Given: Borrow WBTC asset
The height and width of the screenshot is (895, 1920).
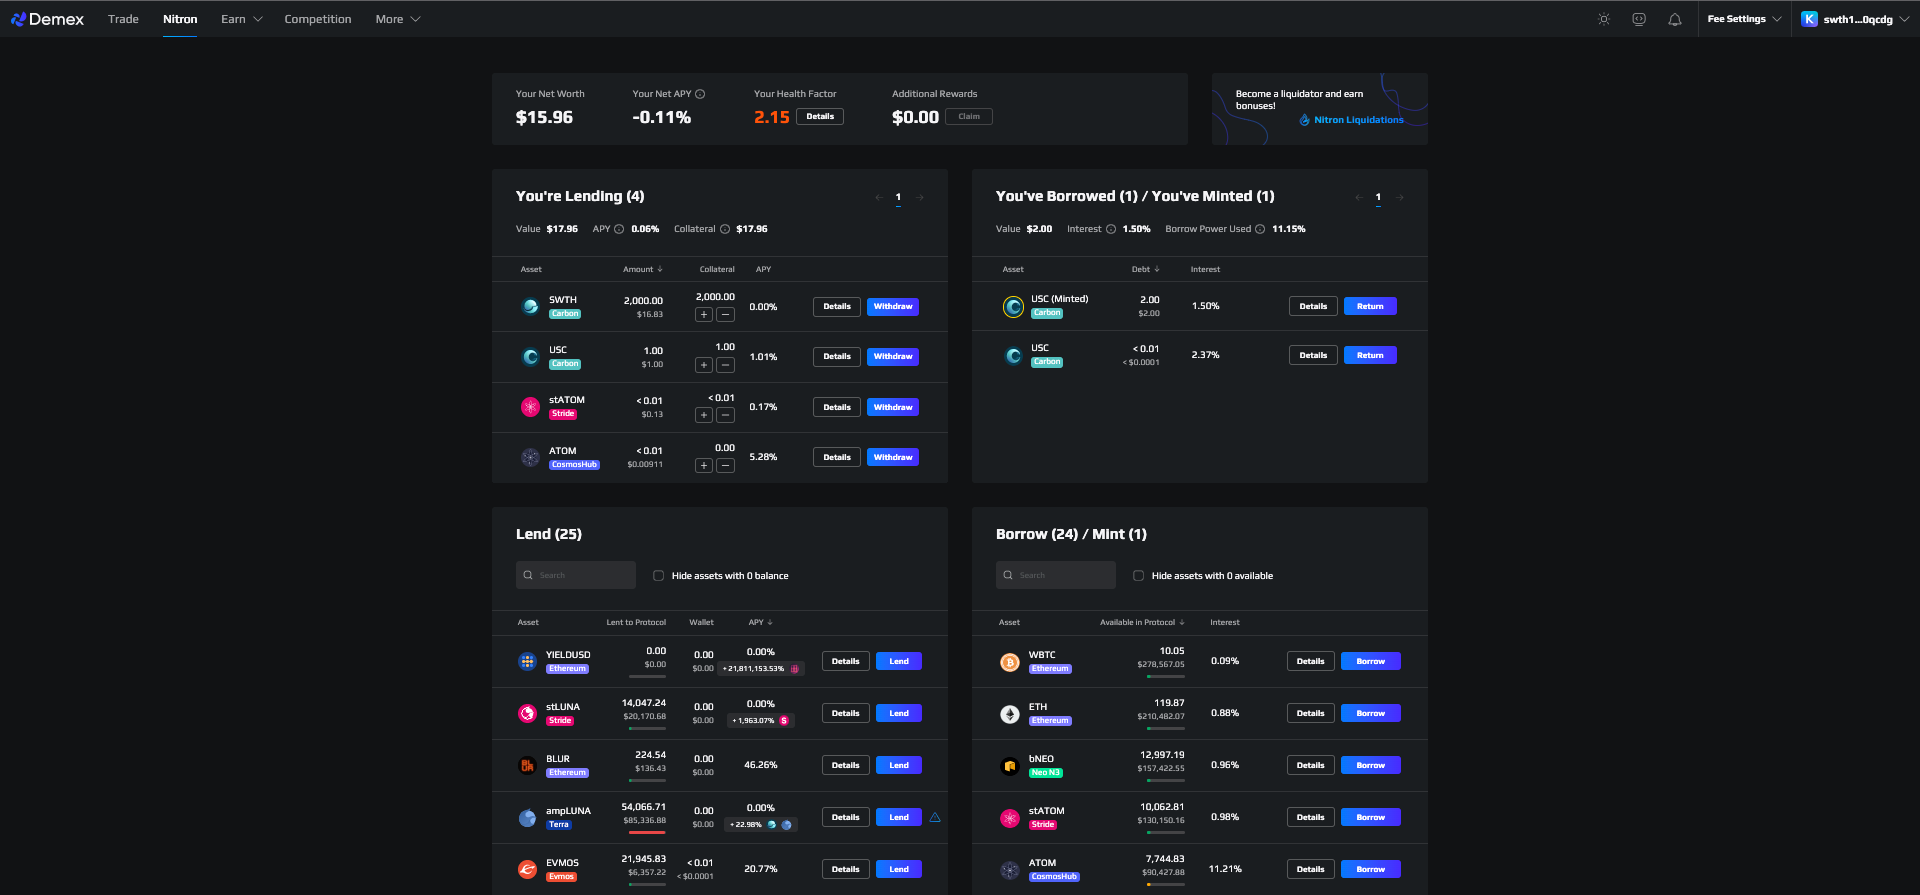Looking at the screenshot, I should pos(1371,661).
